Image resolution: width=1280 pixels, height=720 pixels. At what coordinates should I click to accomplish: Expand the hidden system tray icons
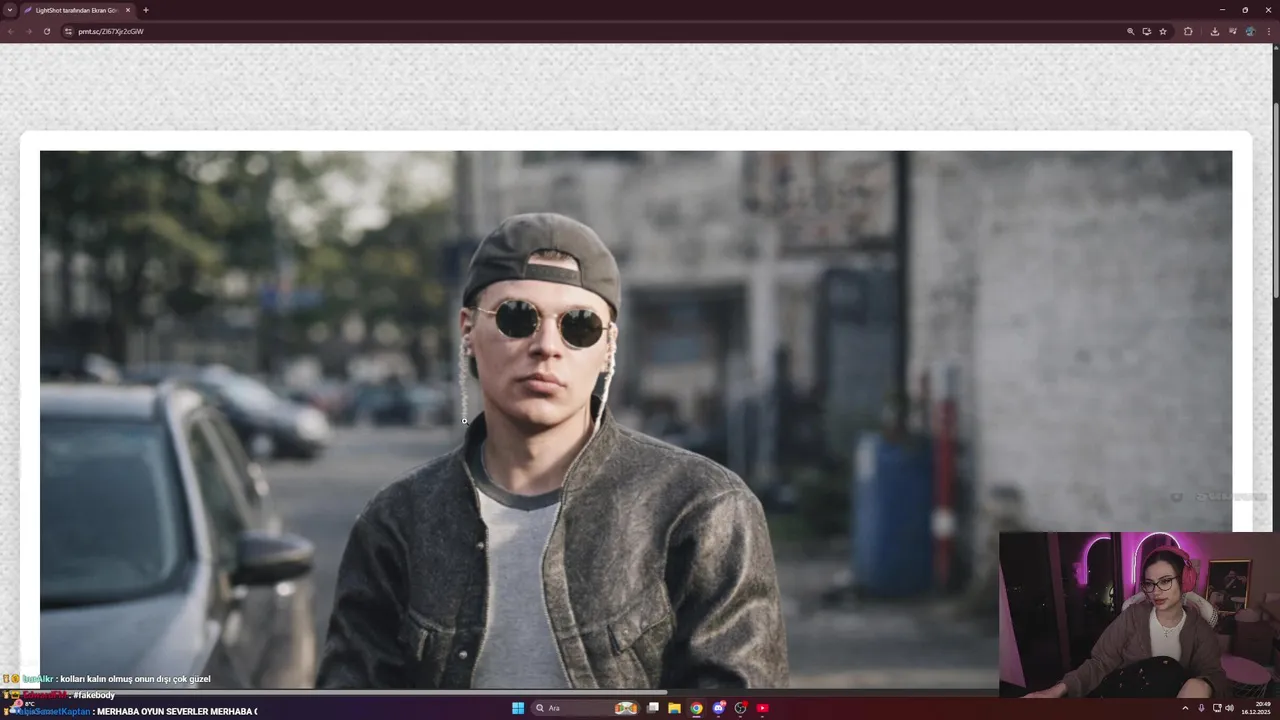pyautogui.click(x=1185, y=708)
